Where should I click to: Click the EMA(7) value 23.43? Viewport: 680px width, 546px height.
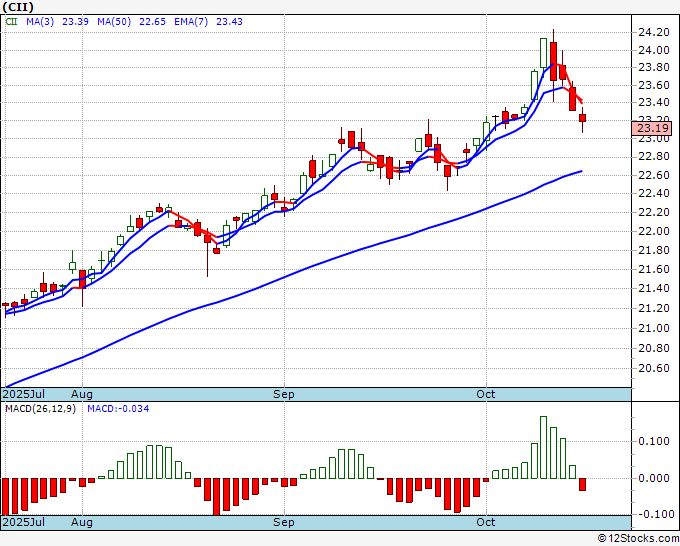(x=229, y=22)
